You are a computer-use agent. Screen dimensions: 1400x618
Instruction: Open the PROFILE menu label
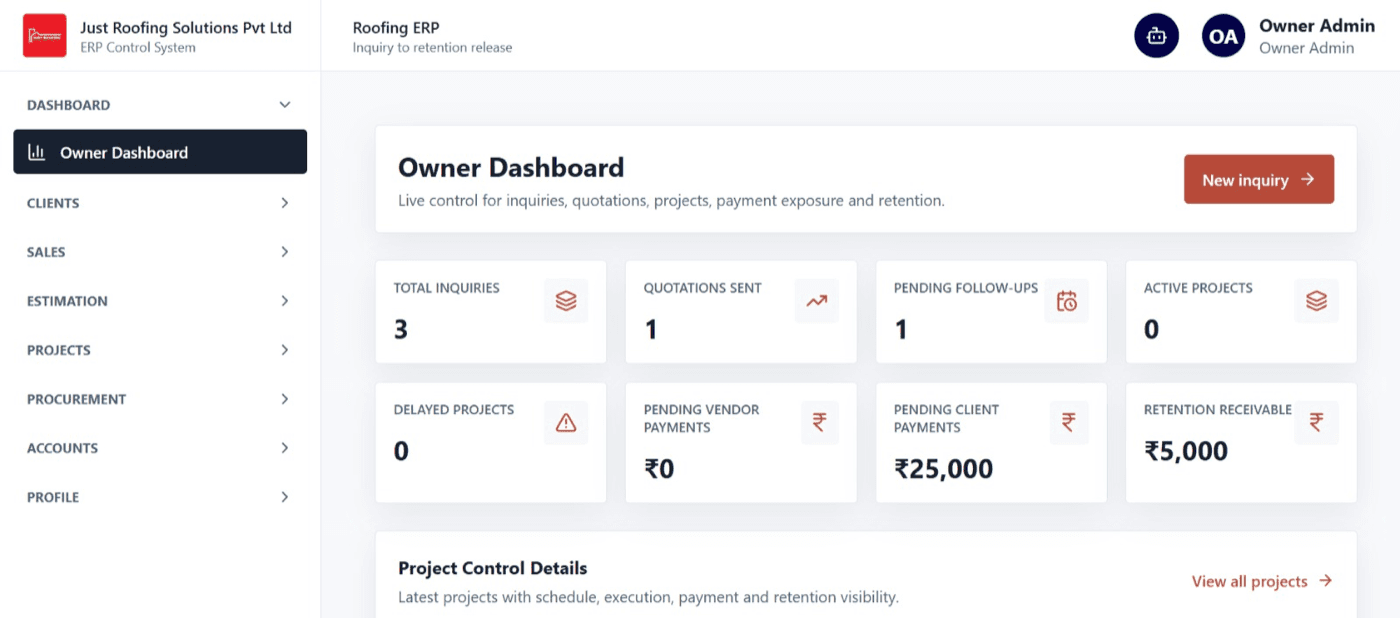[x=53, y=497]
